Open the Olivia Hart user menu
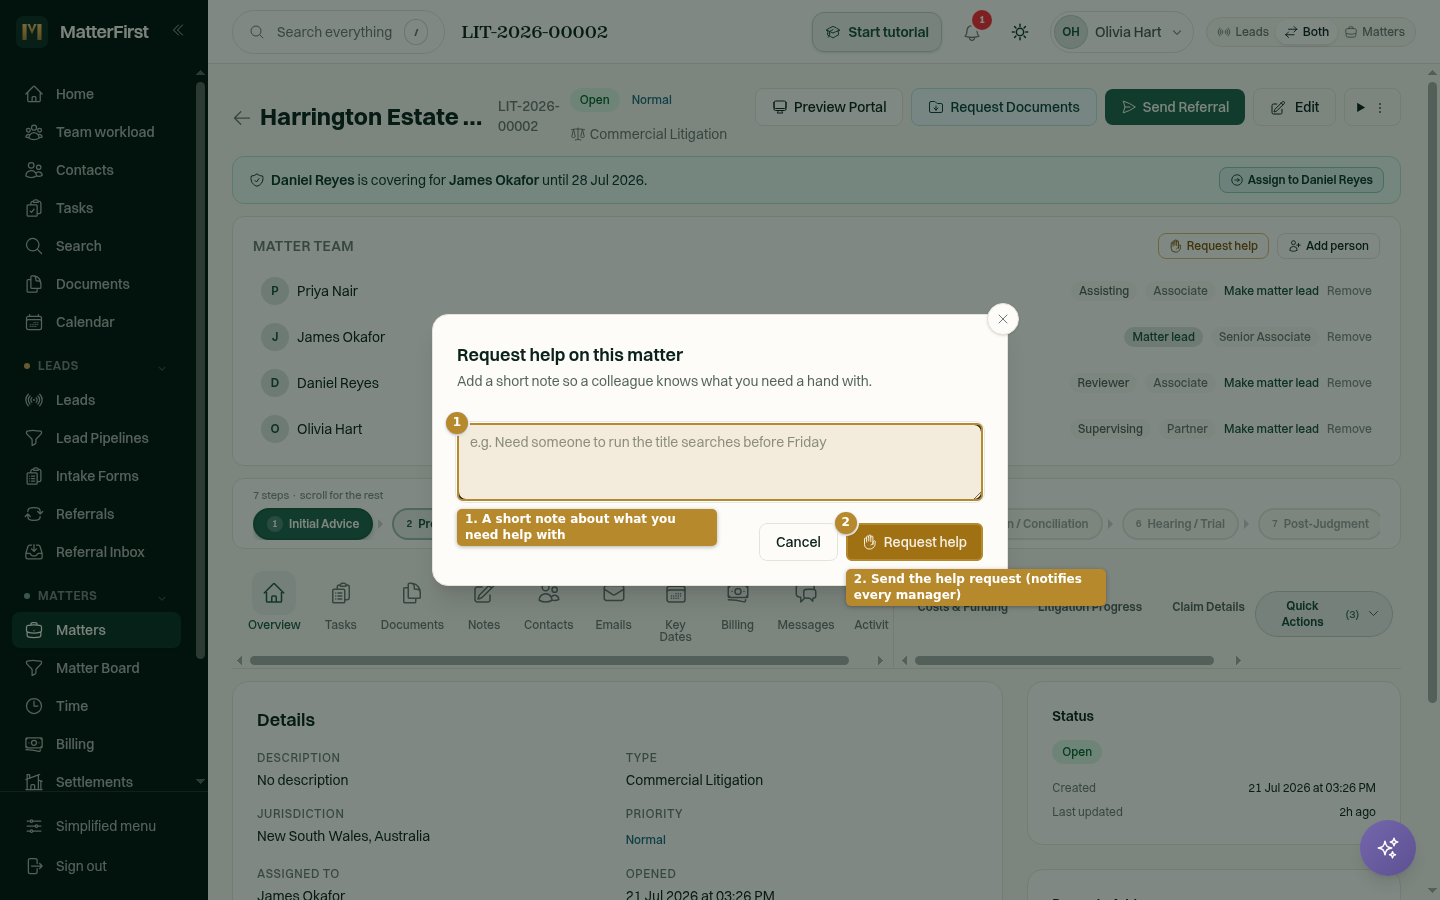Screen dimensions: 1440x900 1122,32
